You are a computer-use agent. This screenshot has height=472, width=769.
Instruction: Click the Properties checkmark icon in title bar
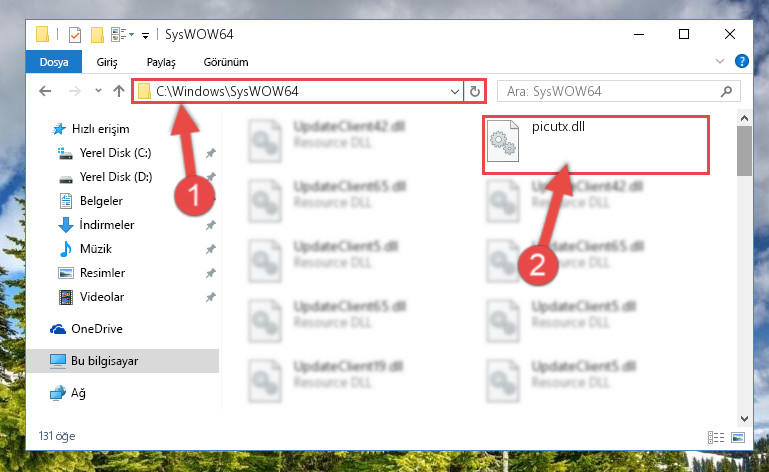75,35
